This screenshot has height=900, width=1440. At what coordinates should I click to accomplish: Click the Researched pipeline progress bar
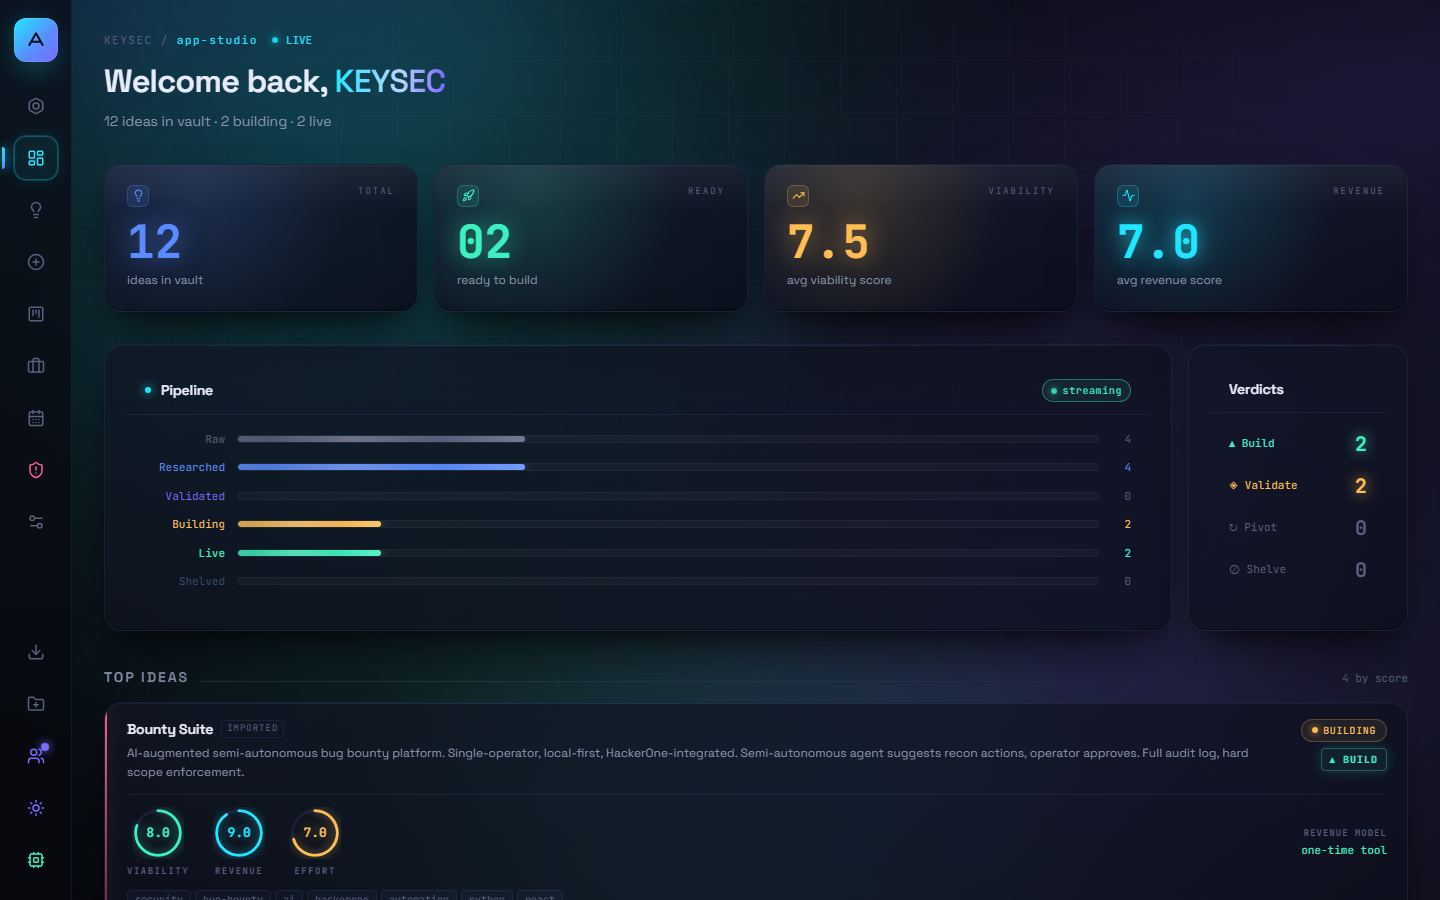point(668,467)
